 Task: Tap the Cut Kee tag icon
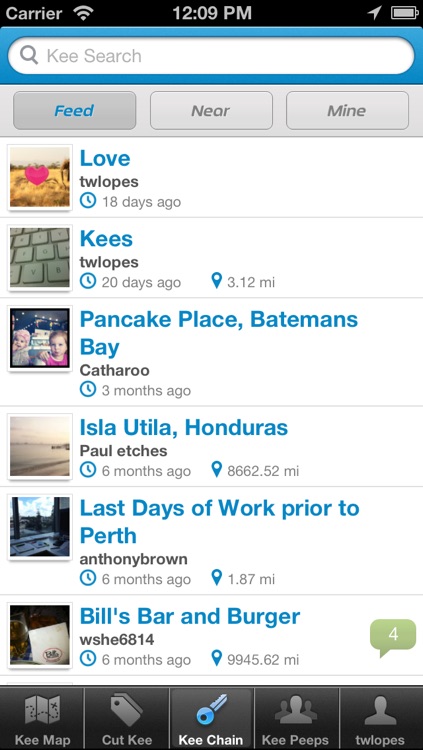[126, 710]
